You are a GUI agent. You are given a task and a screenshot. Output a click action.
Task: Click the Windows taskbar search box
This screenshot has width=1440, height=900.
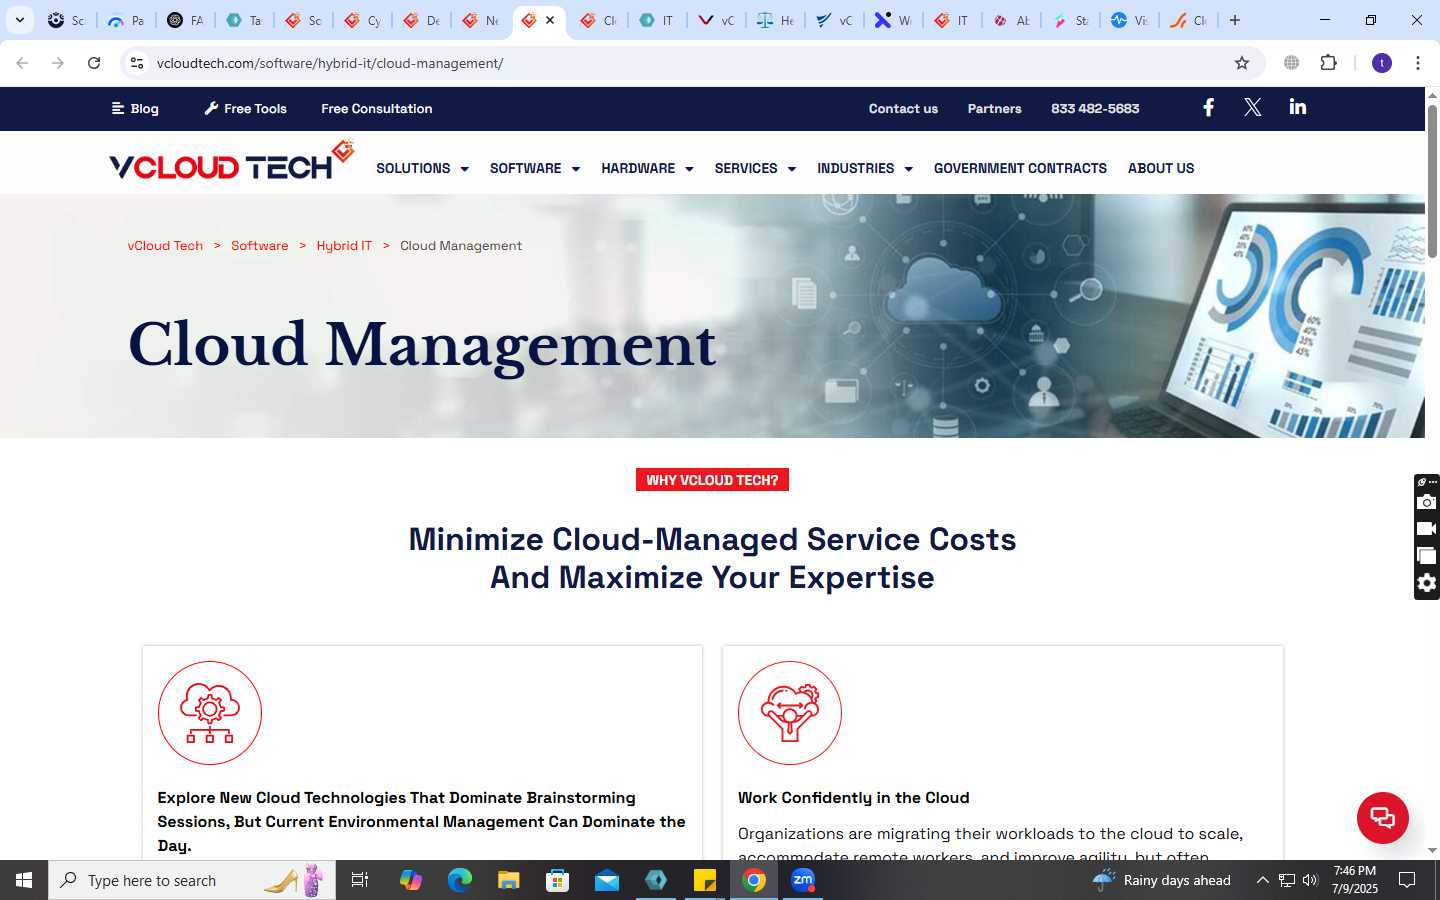coord(192,880)
